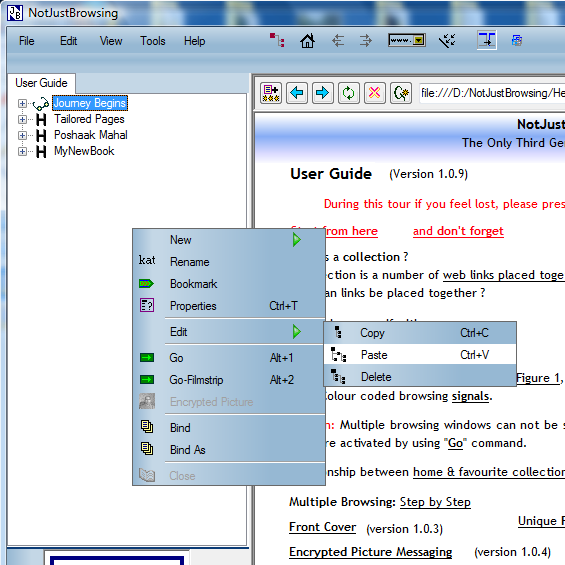This screenshot has height=565, width=565.
Task: Click the orange X stop loading icon
Action: pos(374,93)
